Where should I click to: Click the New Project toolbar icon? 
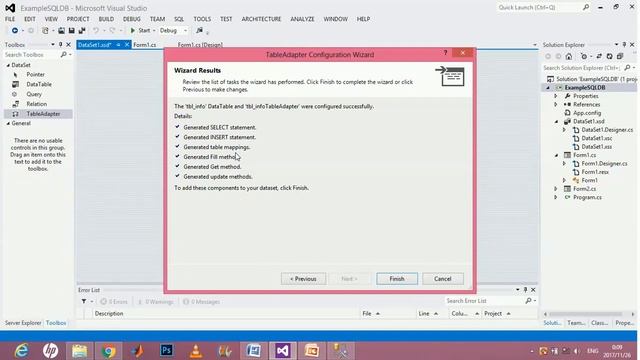pos(45,31)
